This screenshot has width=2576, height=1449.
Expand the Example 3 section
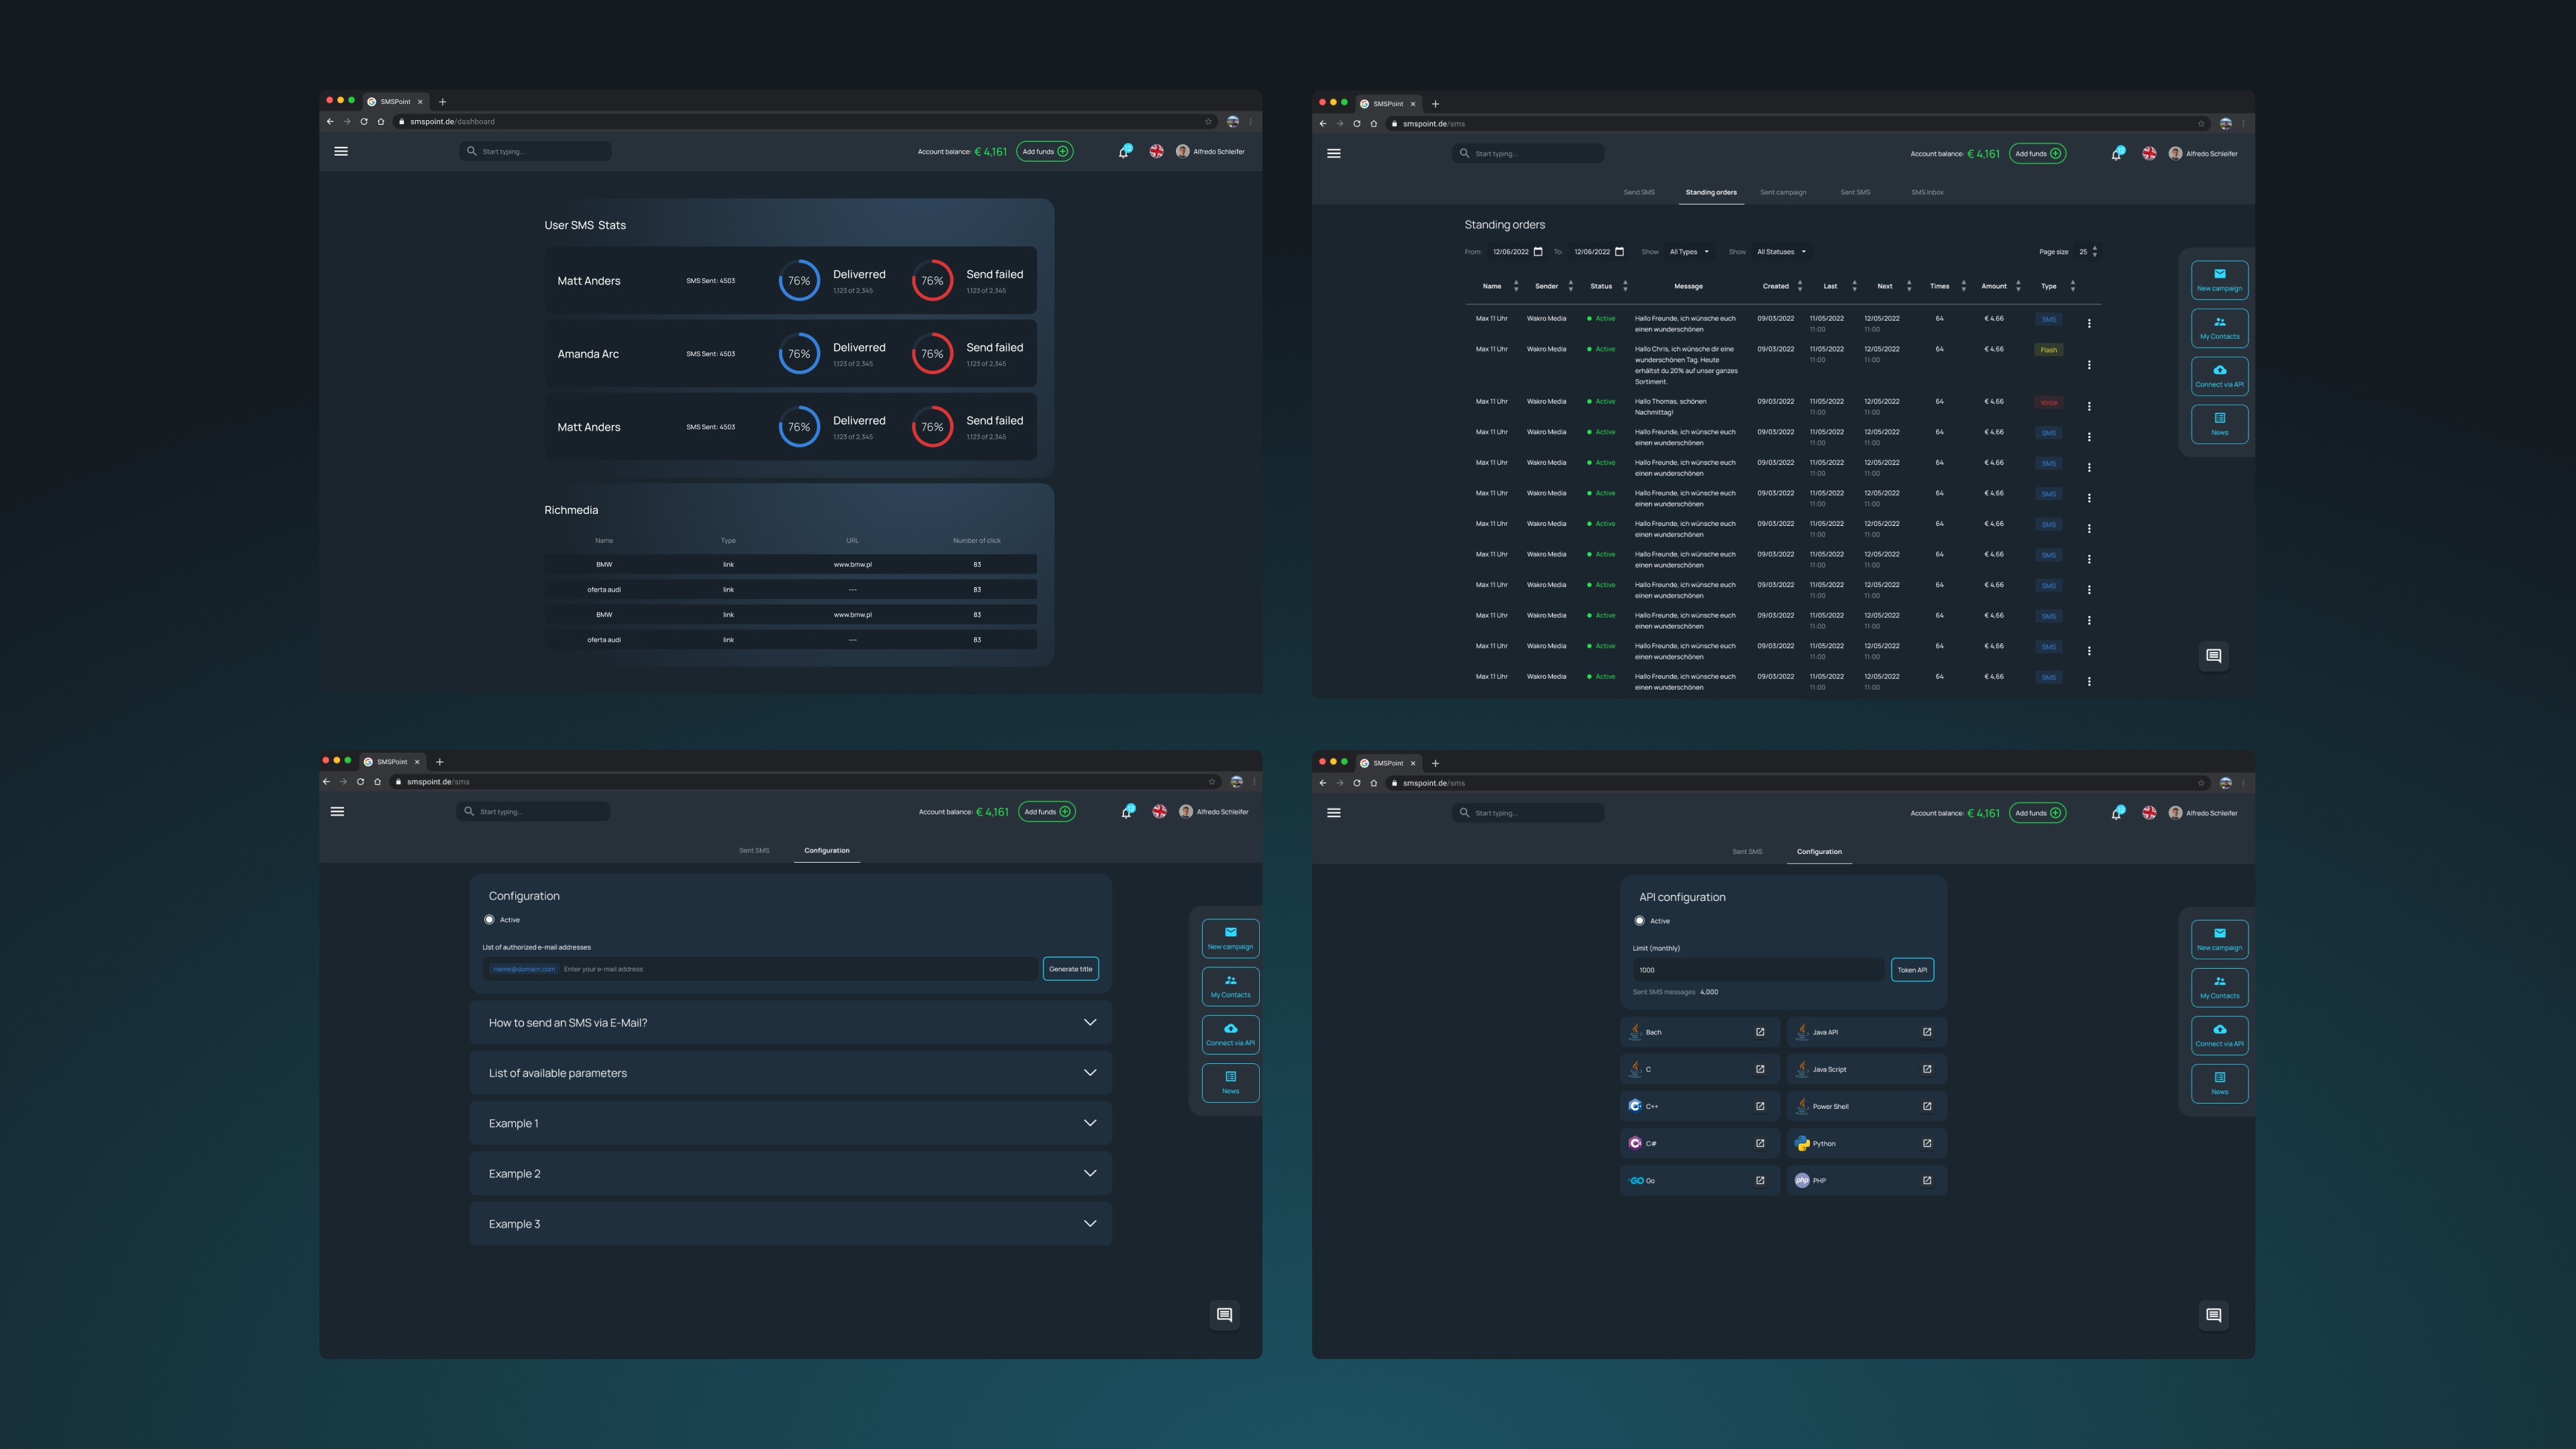(1090, 1223)
